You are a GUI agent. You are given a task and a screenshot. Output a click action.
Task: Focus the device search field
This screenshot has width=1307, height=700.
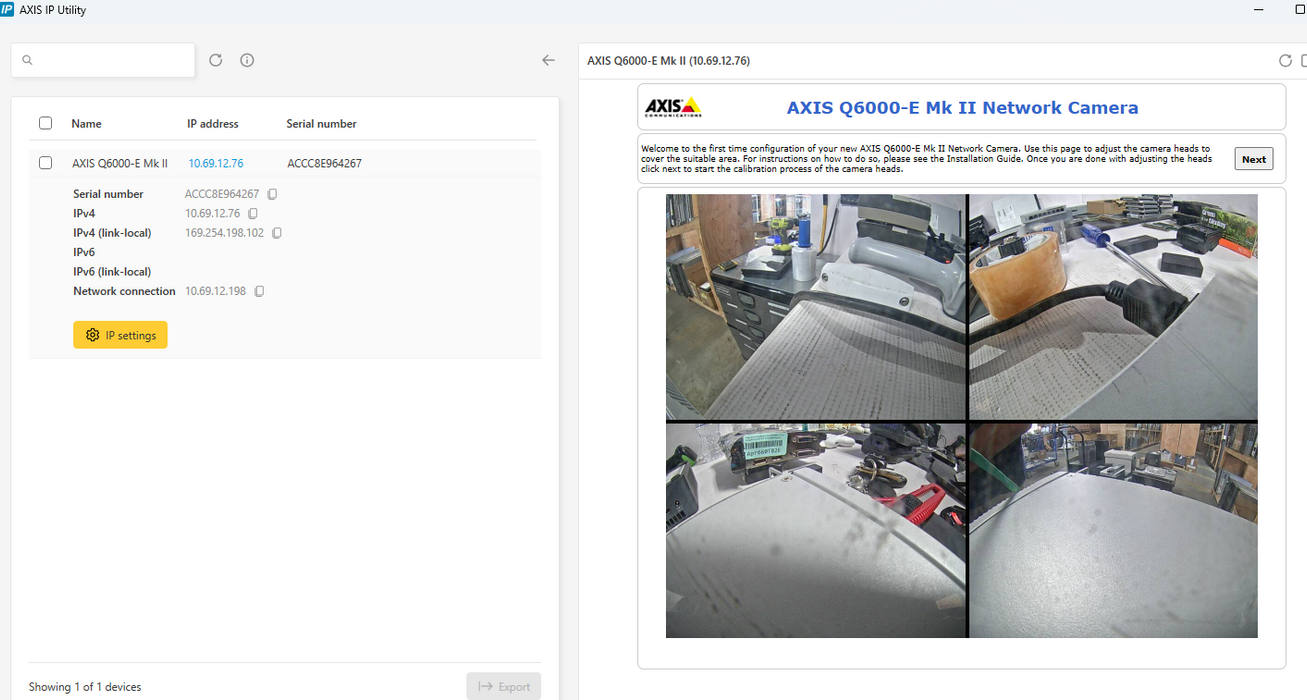[103, 60]
